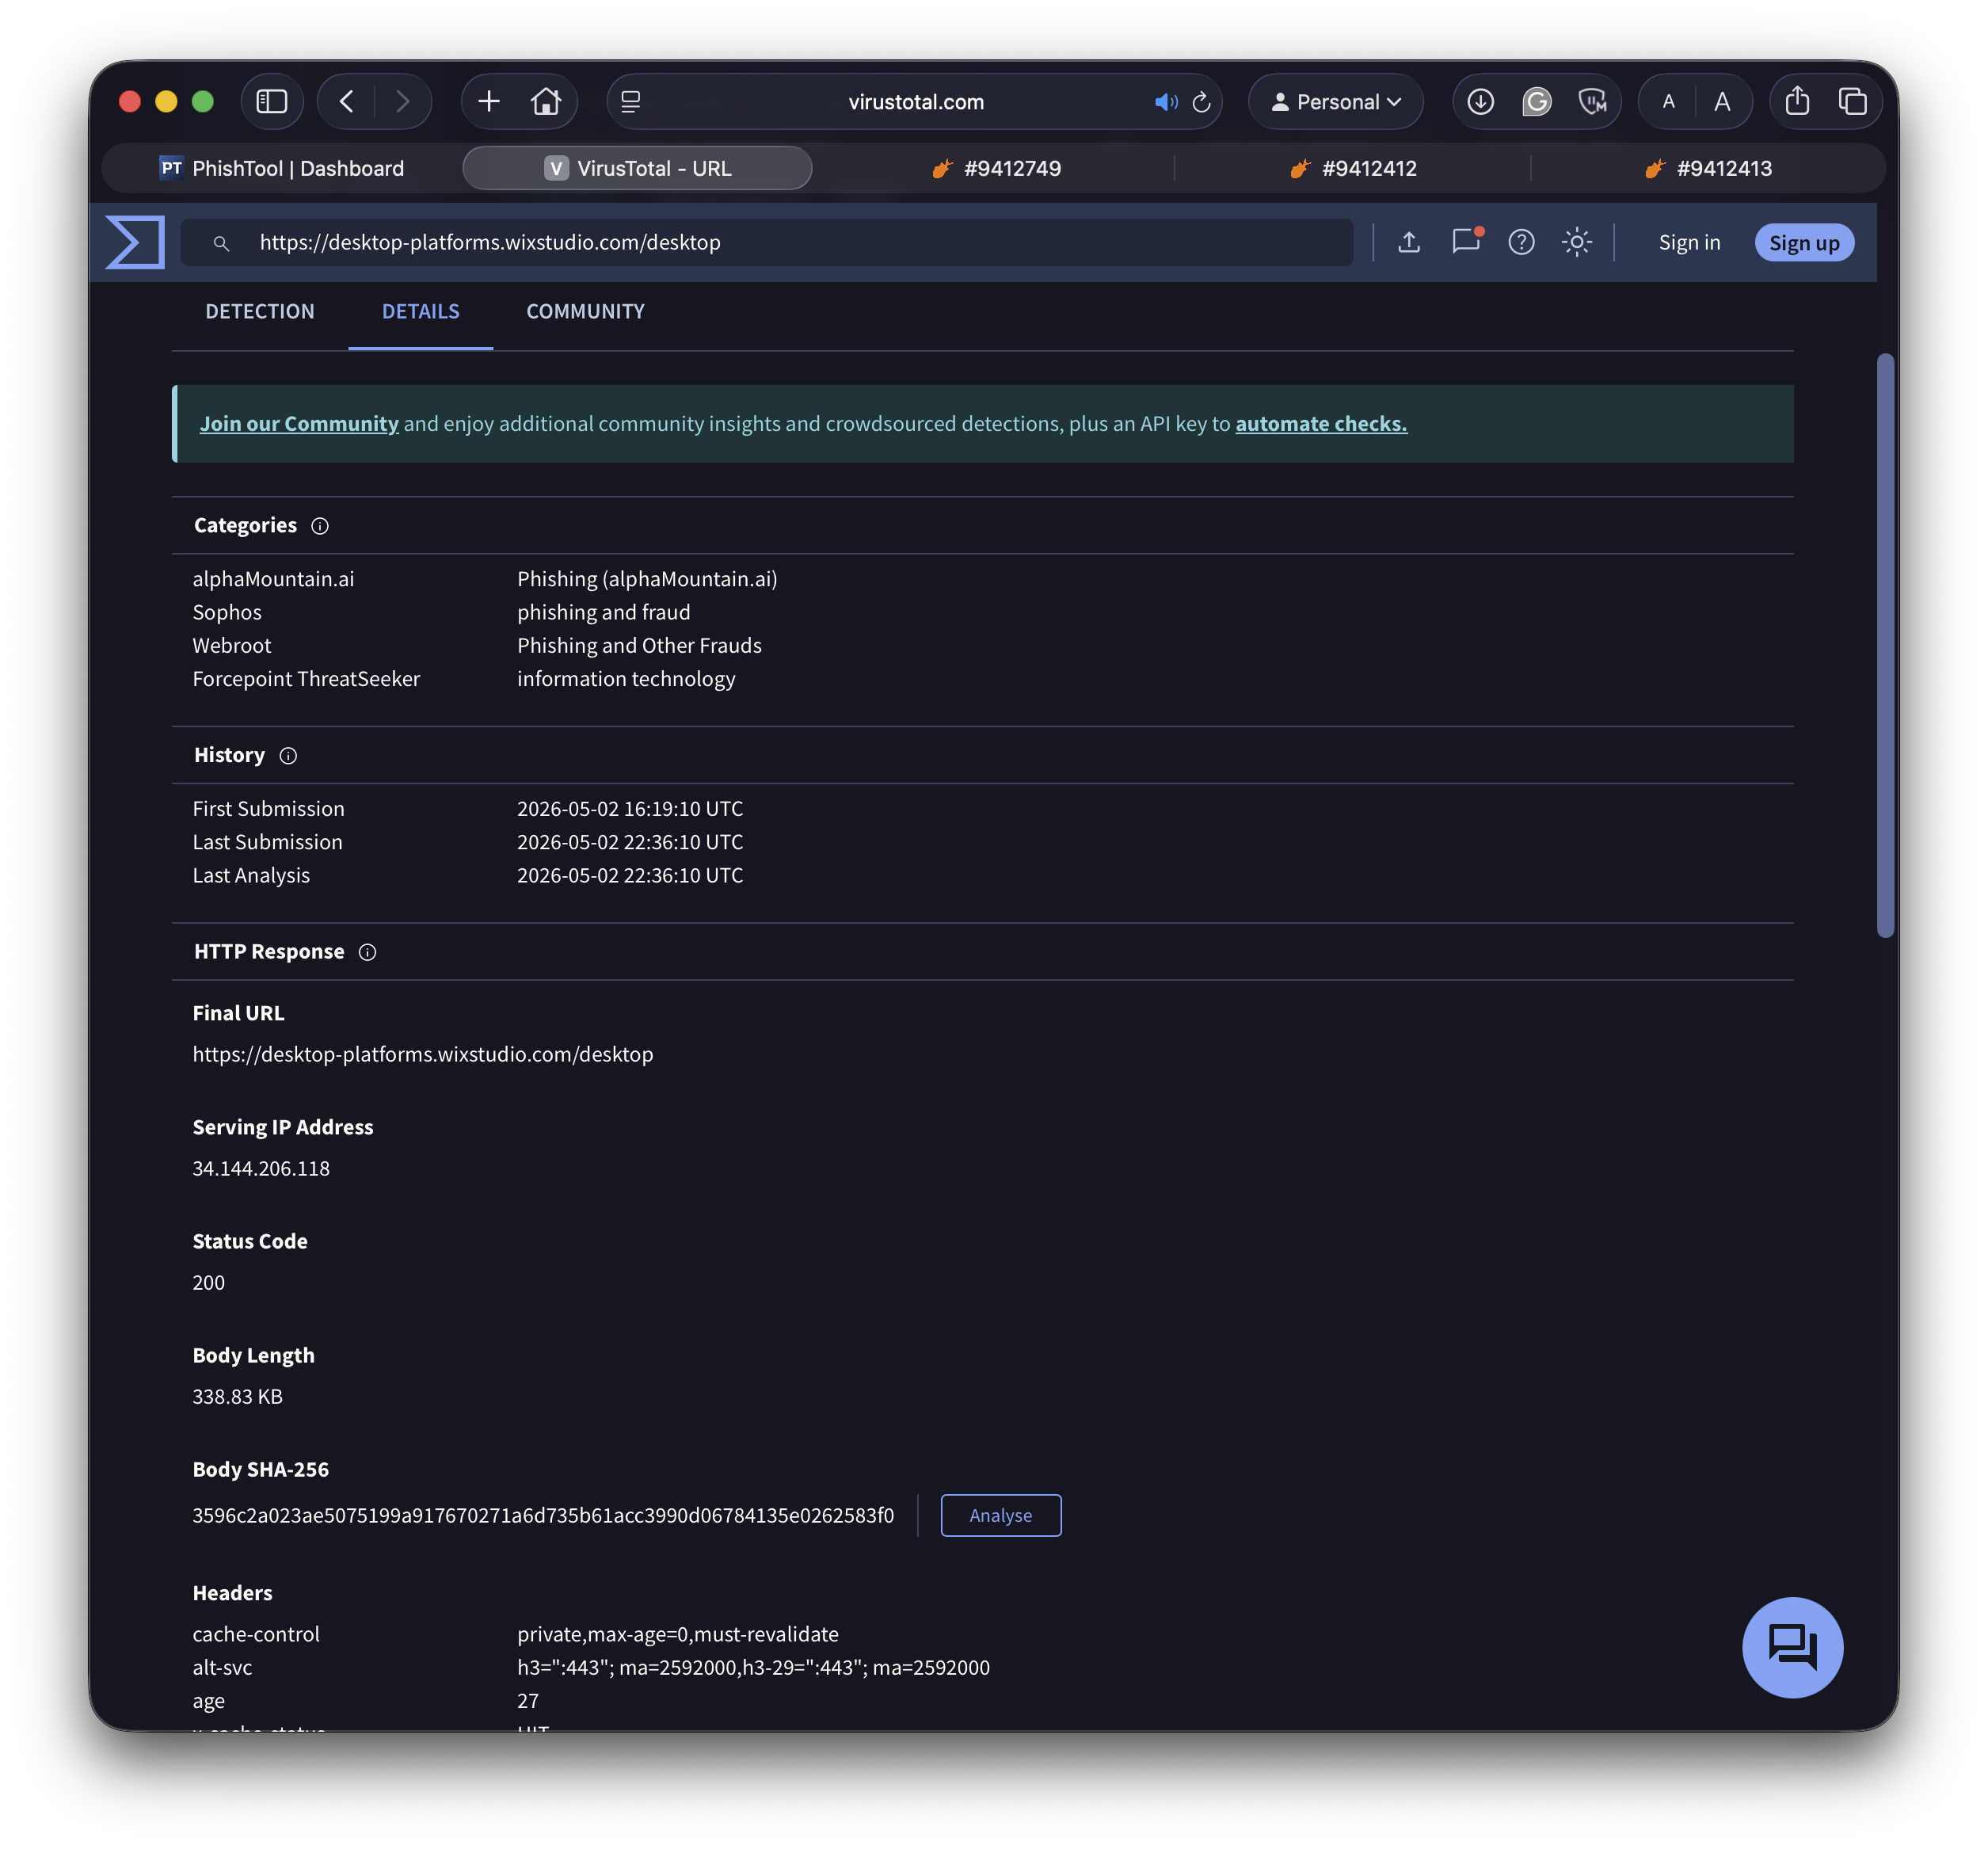Click 'phishing and fraud' Sophos value
The image size is (1988, 1849).
tap(604, 612)
